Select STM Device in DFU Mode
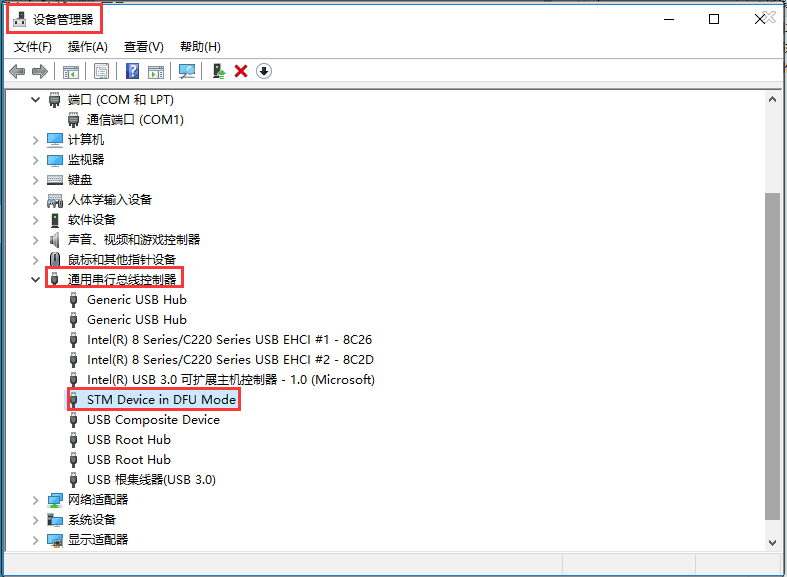 161,400
